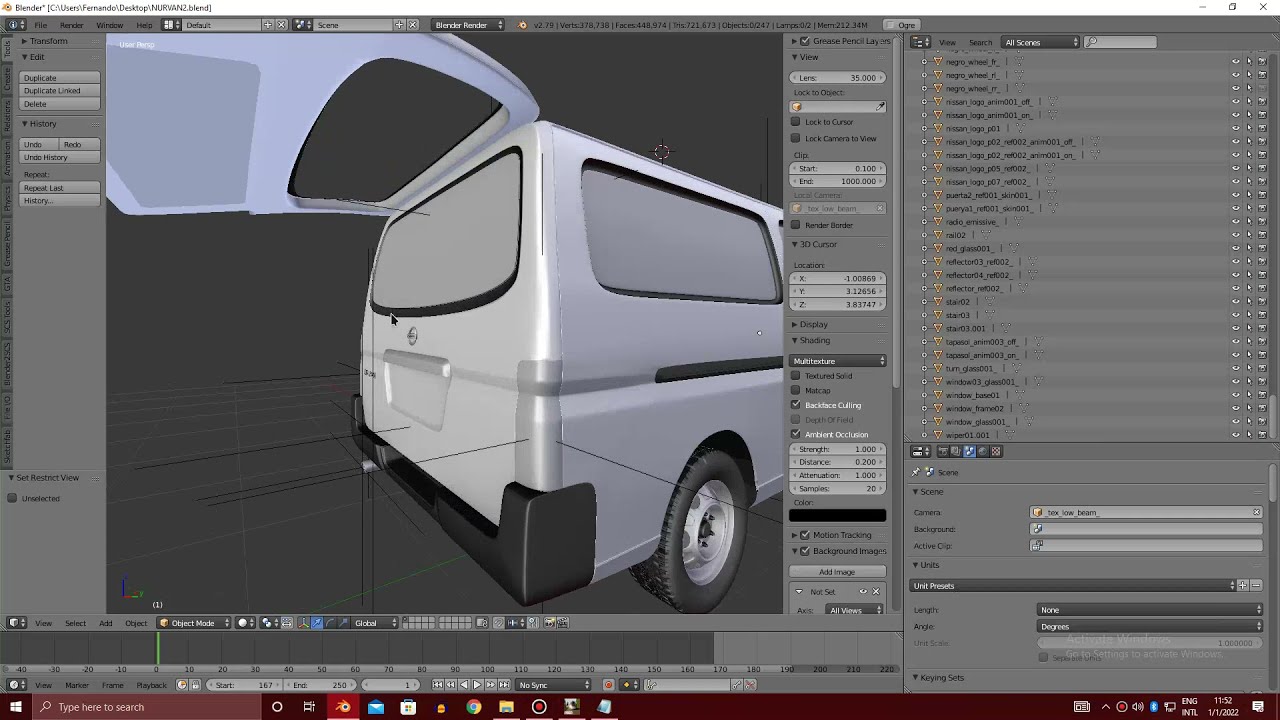Click the eyedropper for Lock to Object
The height and width of the screenshot is (720, 1280).
coord(880,107)
